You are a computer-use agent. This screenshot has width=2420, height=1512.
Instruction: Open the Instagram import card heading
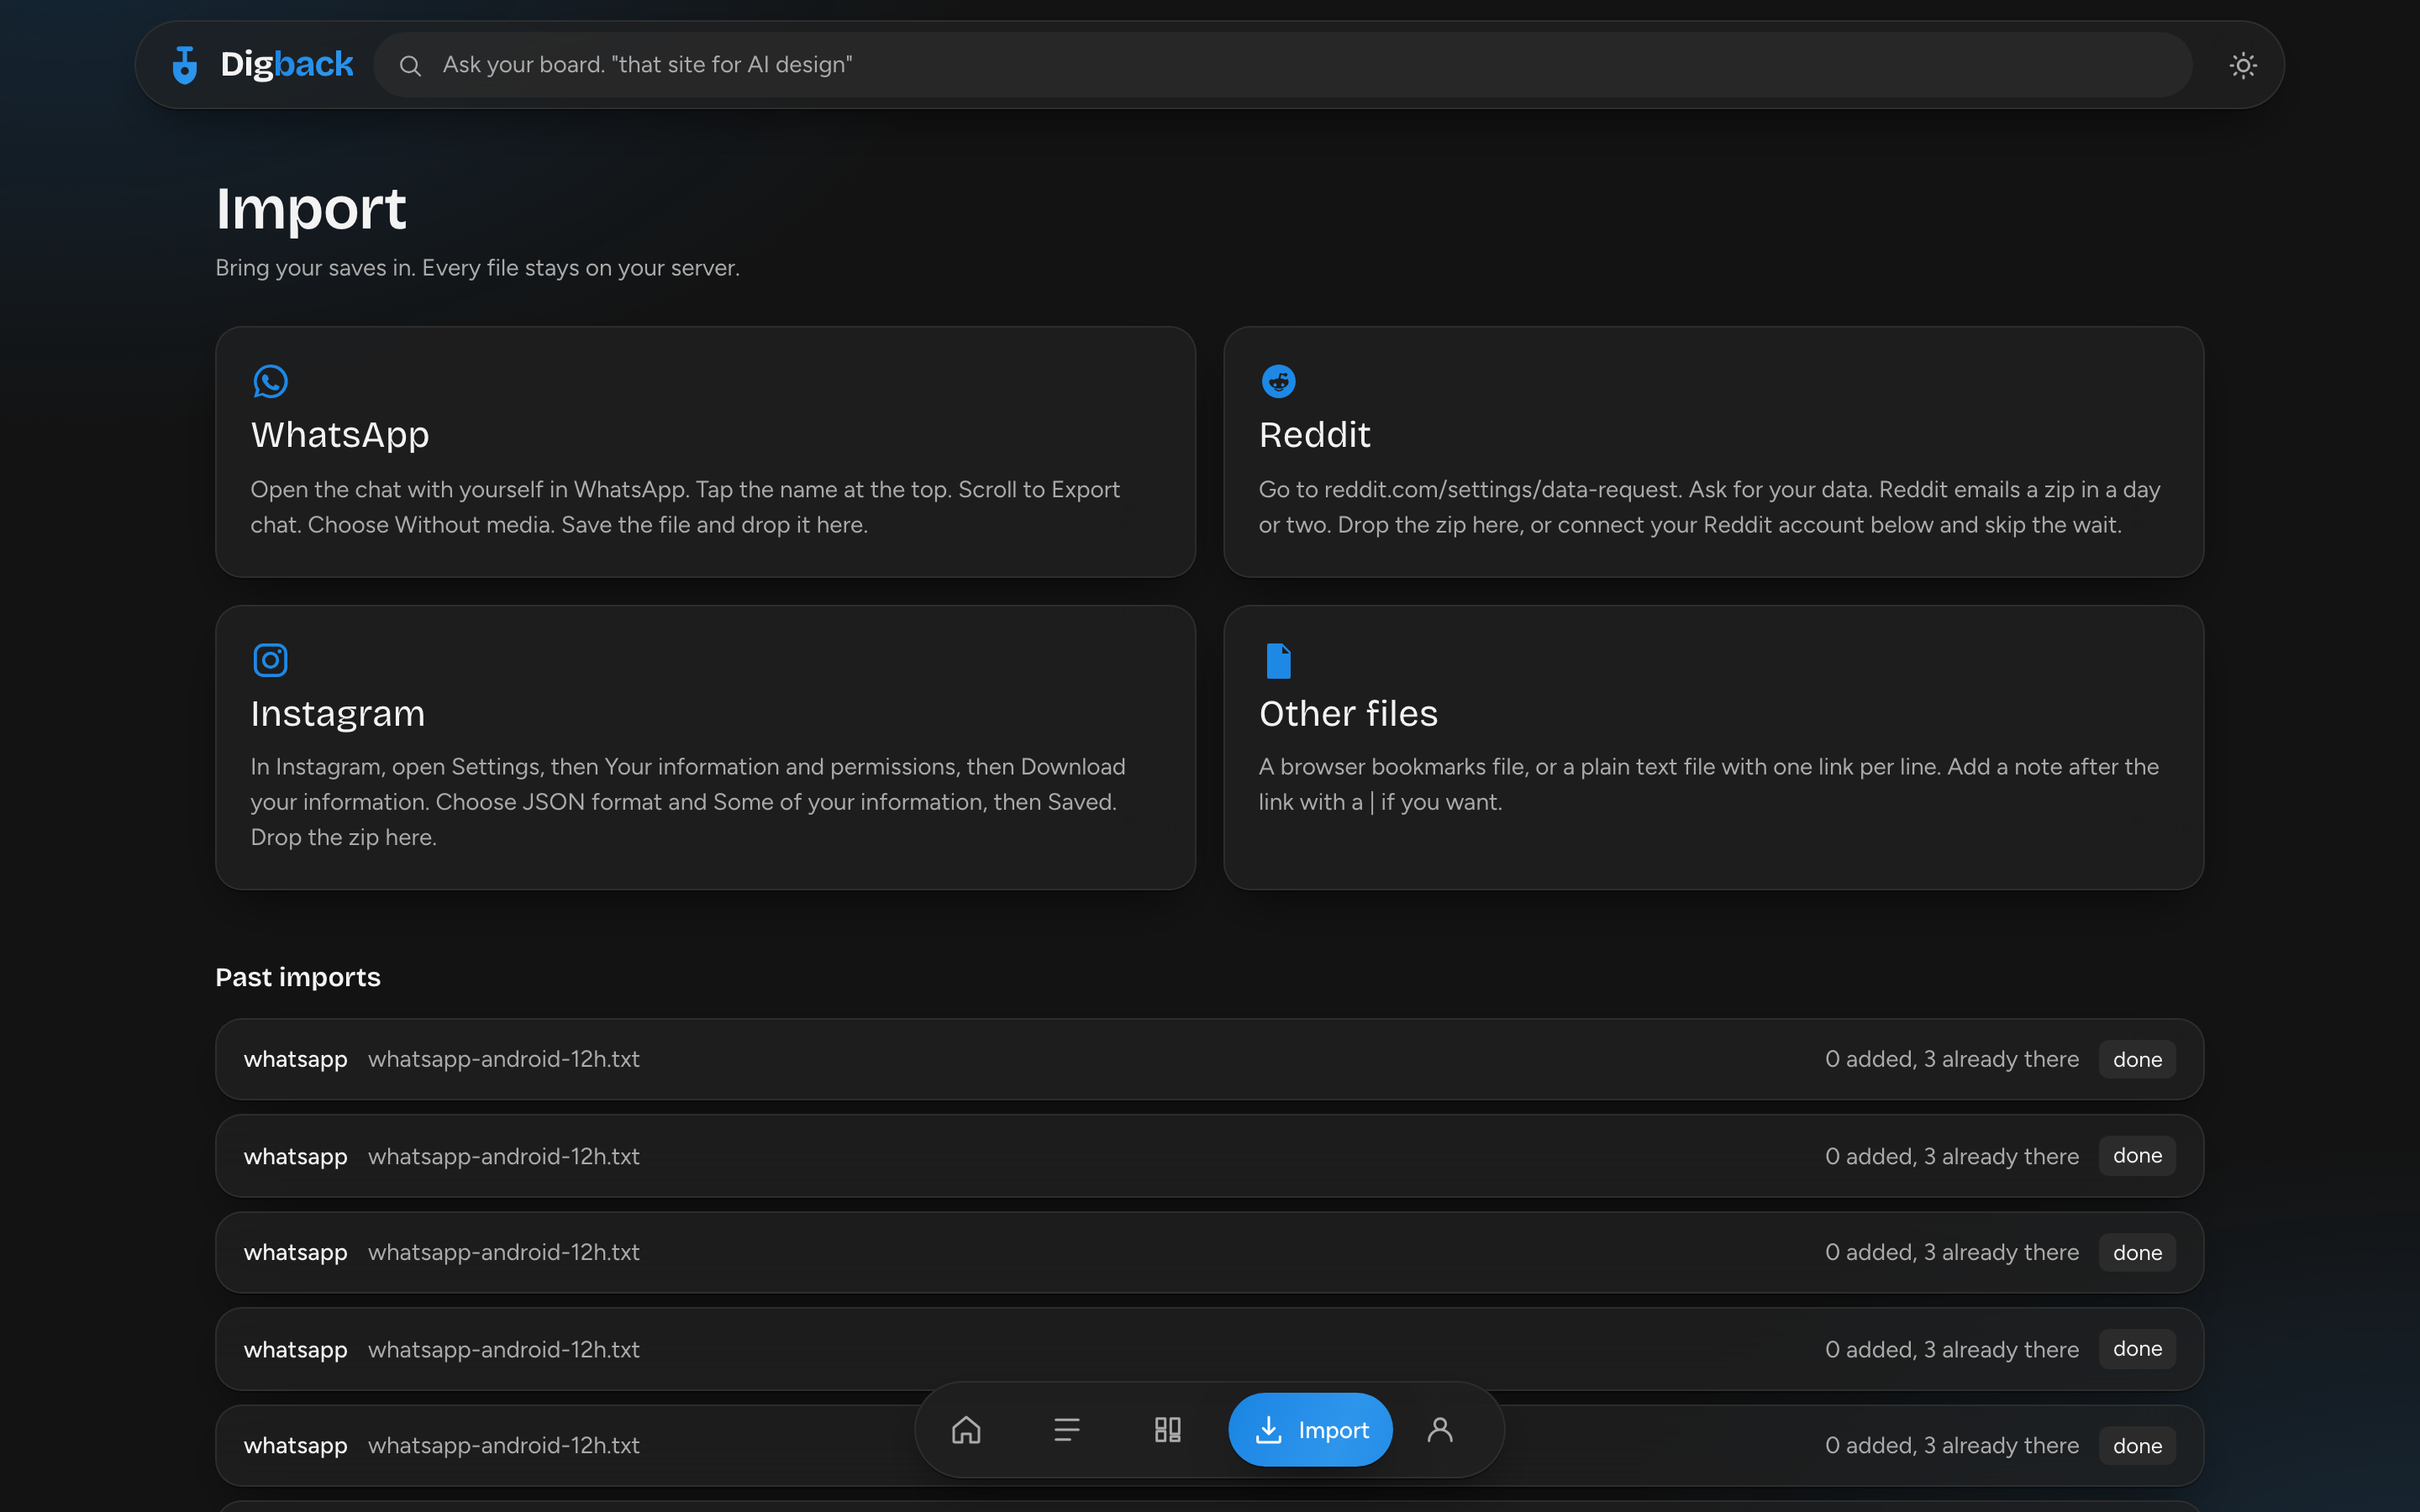[x=338, y=714]
